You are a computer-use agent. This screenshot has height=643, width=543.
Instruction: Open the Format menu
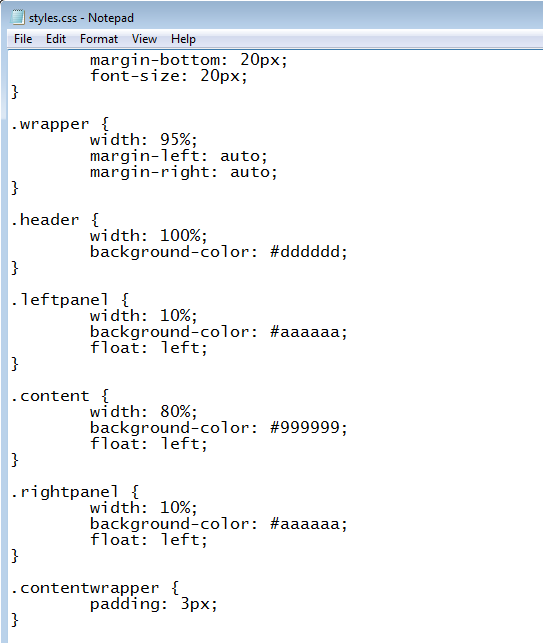99,39
